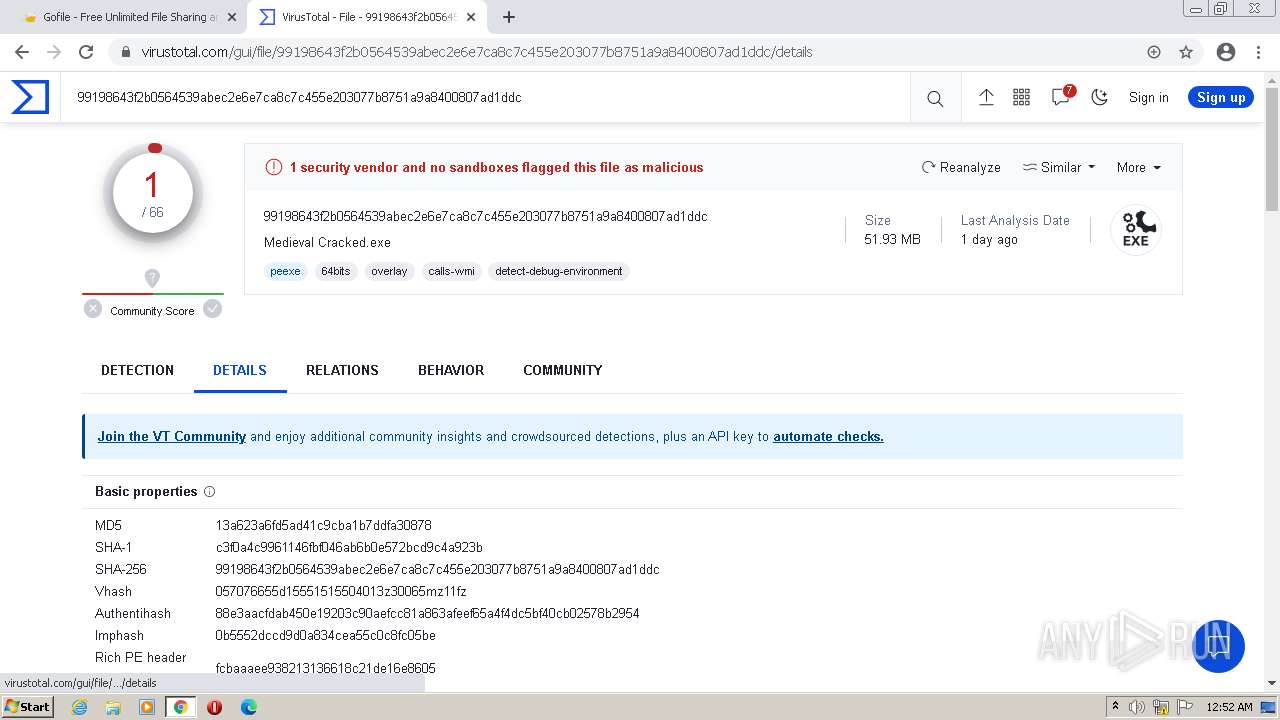Select the DETAILS tab
Viewport: 1280px width, 720px height.
[x=240, y=370]
